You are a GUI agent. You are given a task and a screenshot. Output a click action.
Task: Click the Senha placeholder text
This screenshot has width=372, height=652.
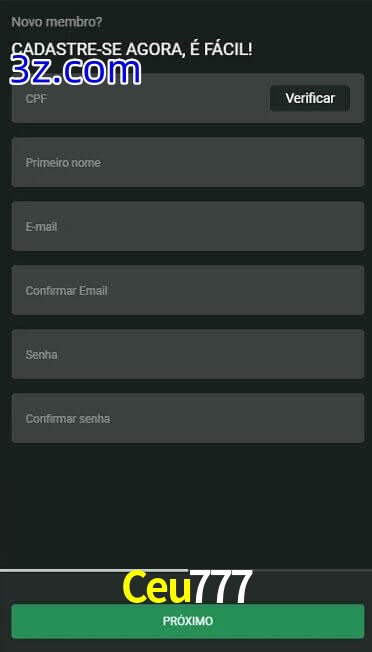(41, 355)
